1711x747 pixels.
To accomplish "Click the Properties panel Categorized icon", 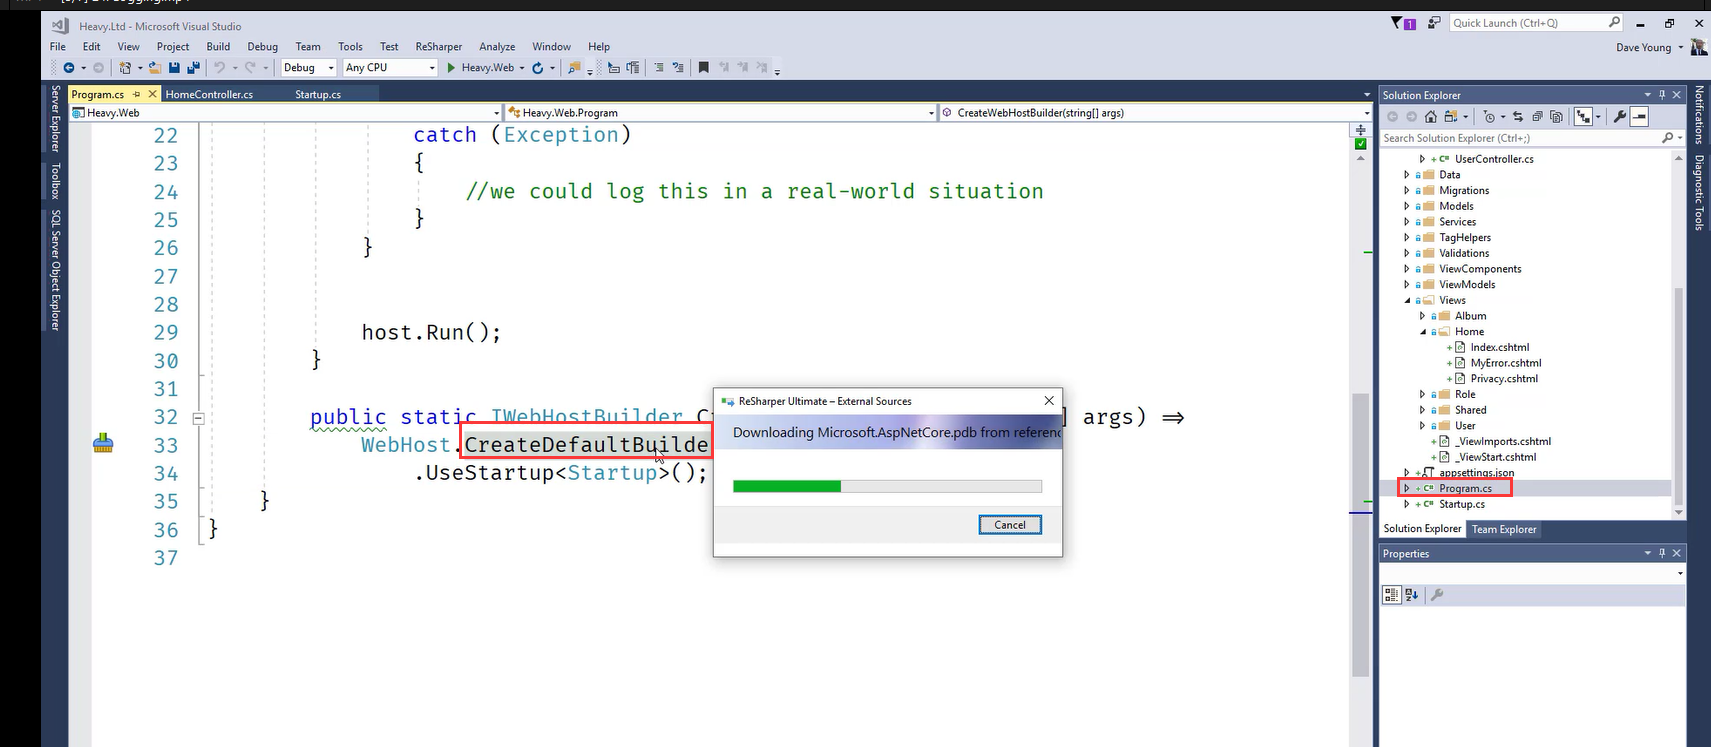I will (x=1391, y=595).
